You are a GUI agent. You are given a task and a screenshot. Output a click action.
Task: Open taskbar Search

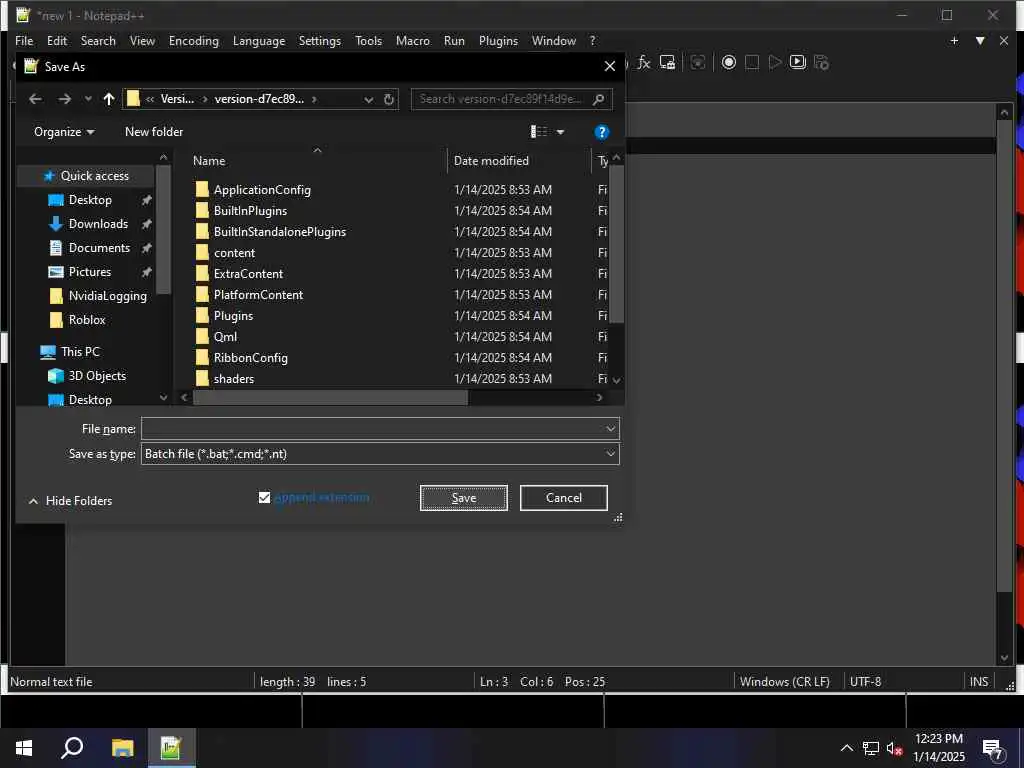[72, 748]
